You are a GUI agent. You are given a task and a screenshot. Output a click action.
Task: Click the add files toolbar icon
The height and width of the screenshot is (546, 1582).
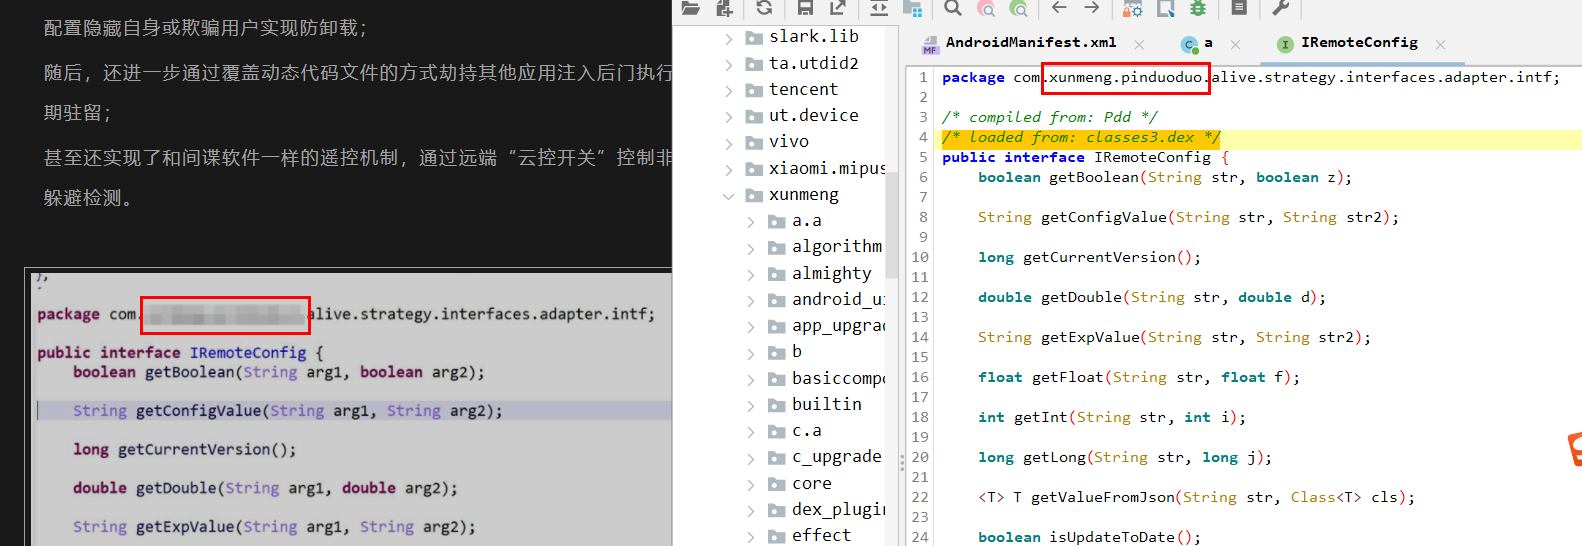[x=725, y=8]
